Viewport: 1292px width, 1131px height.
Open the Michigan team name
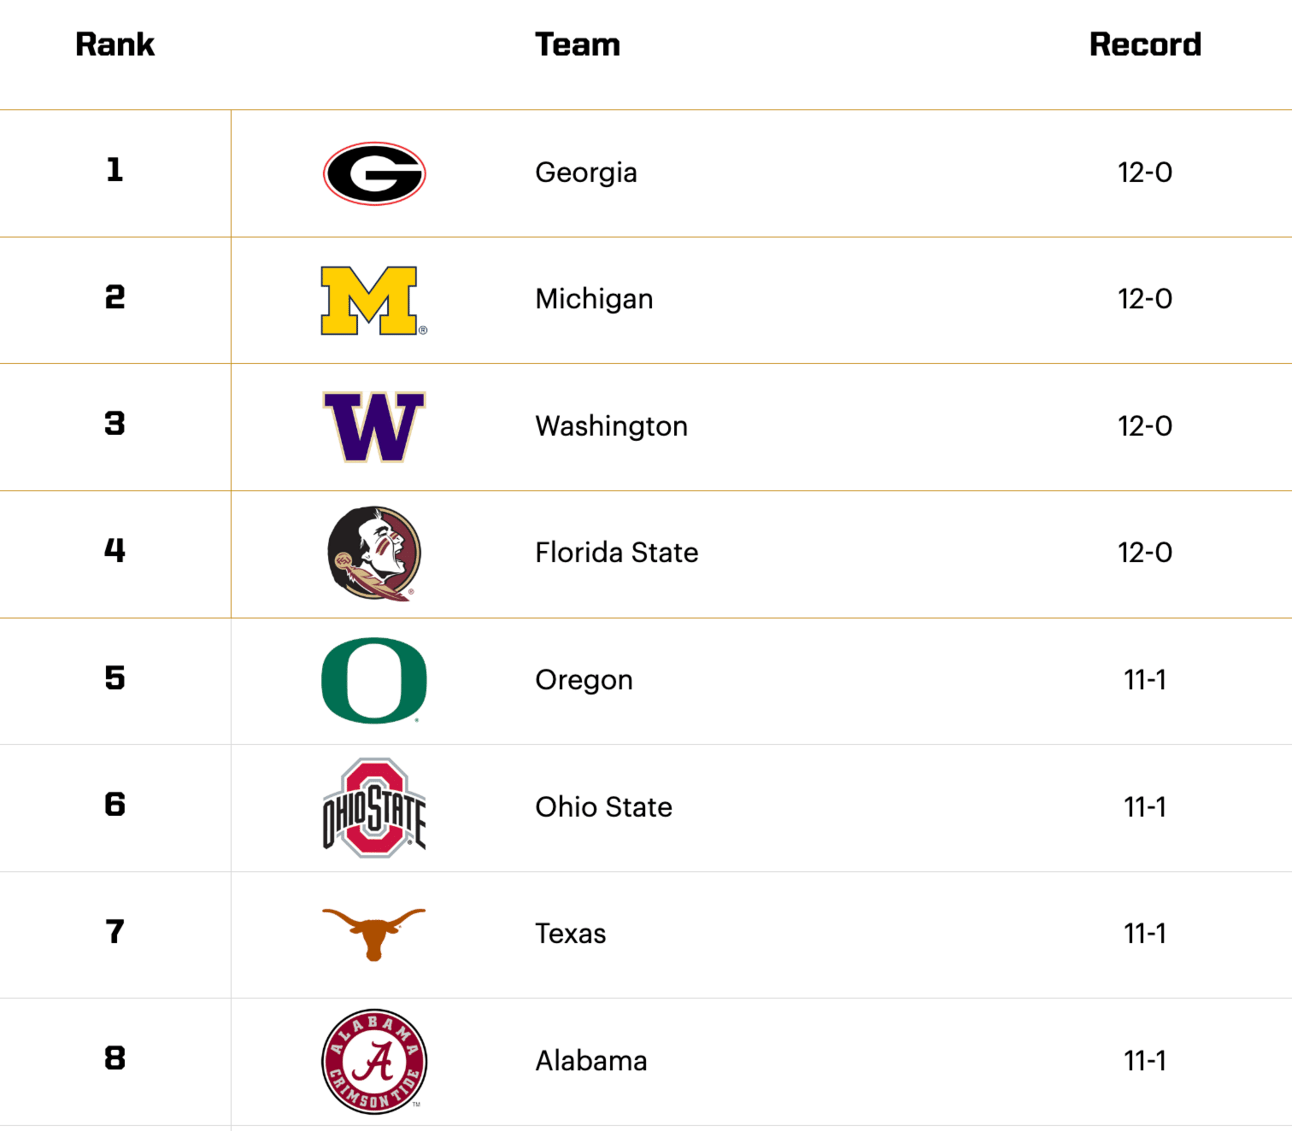click(x=594, y=299)
